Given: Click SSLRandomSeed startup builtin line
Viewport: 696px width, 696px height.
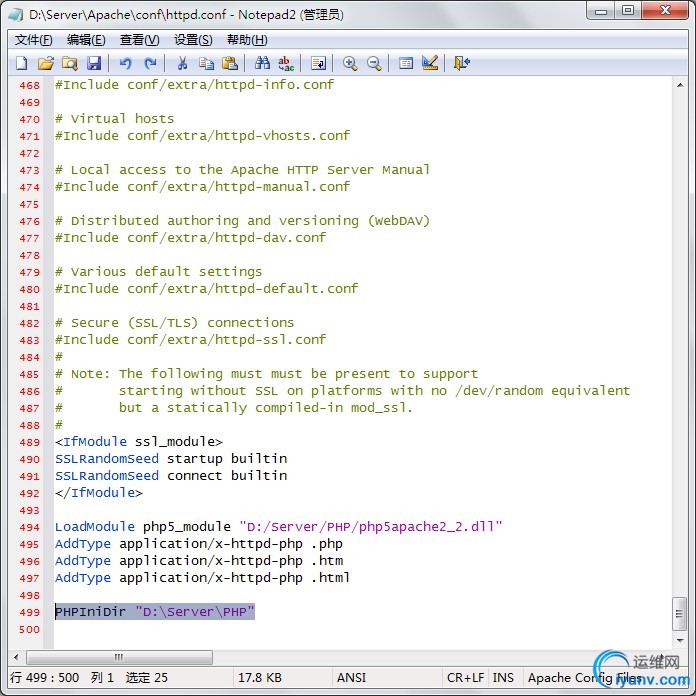Looking at the screenshot, I should tap(171, 459).
